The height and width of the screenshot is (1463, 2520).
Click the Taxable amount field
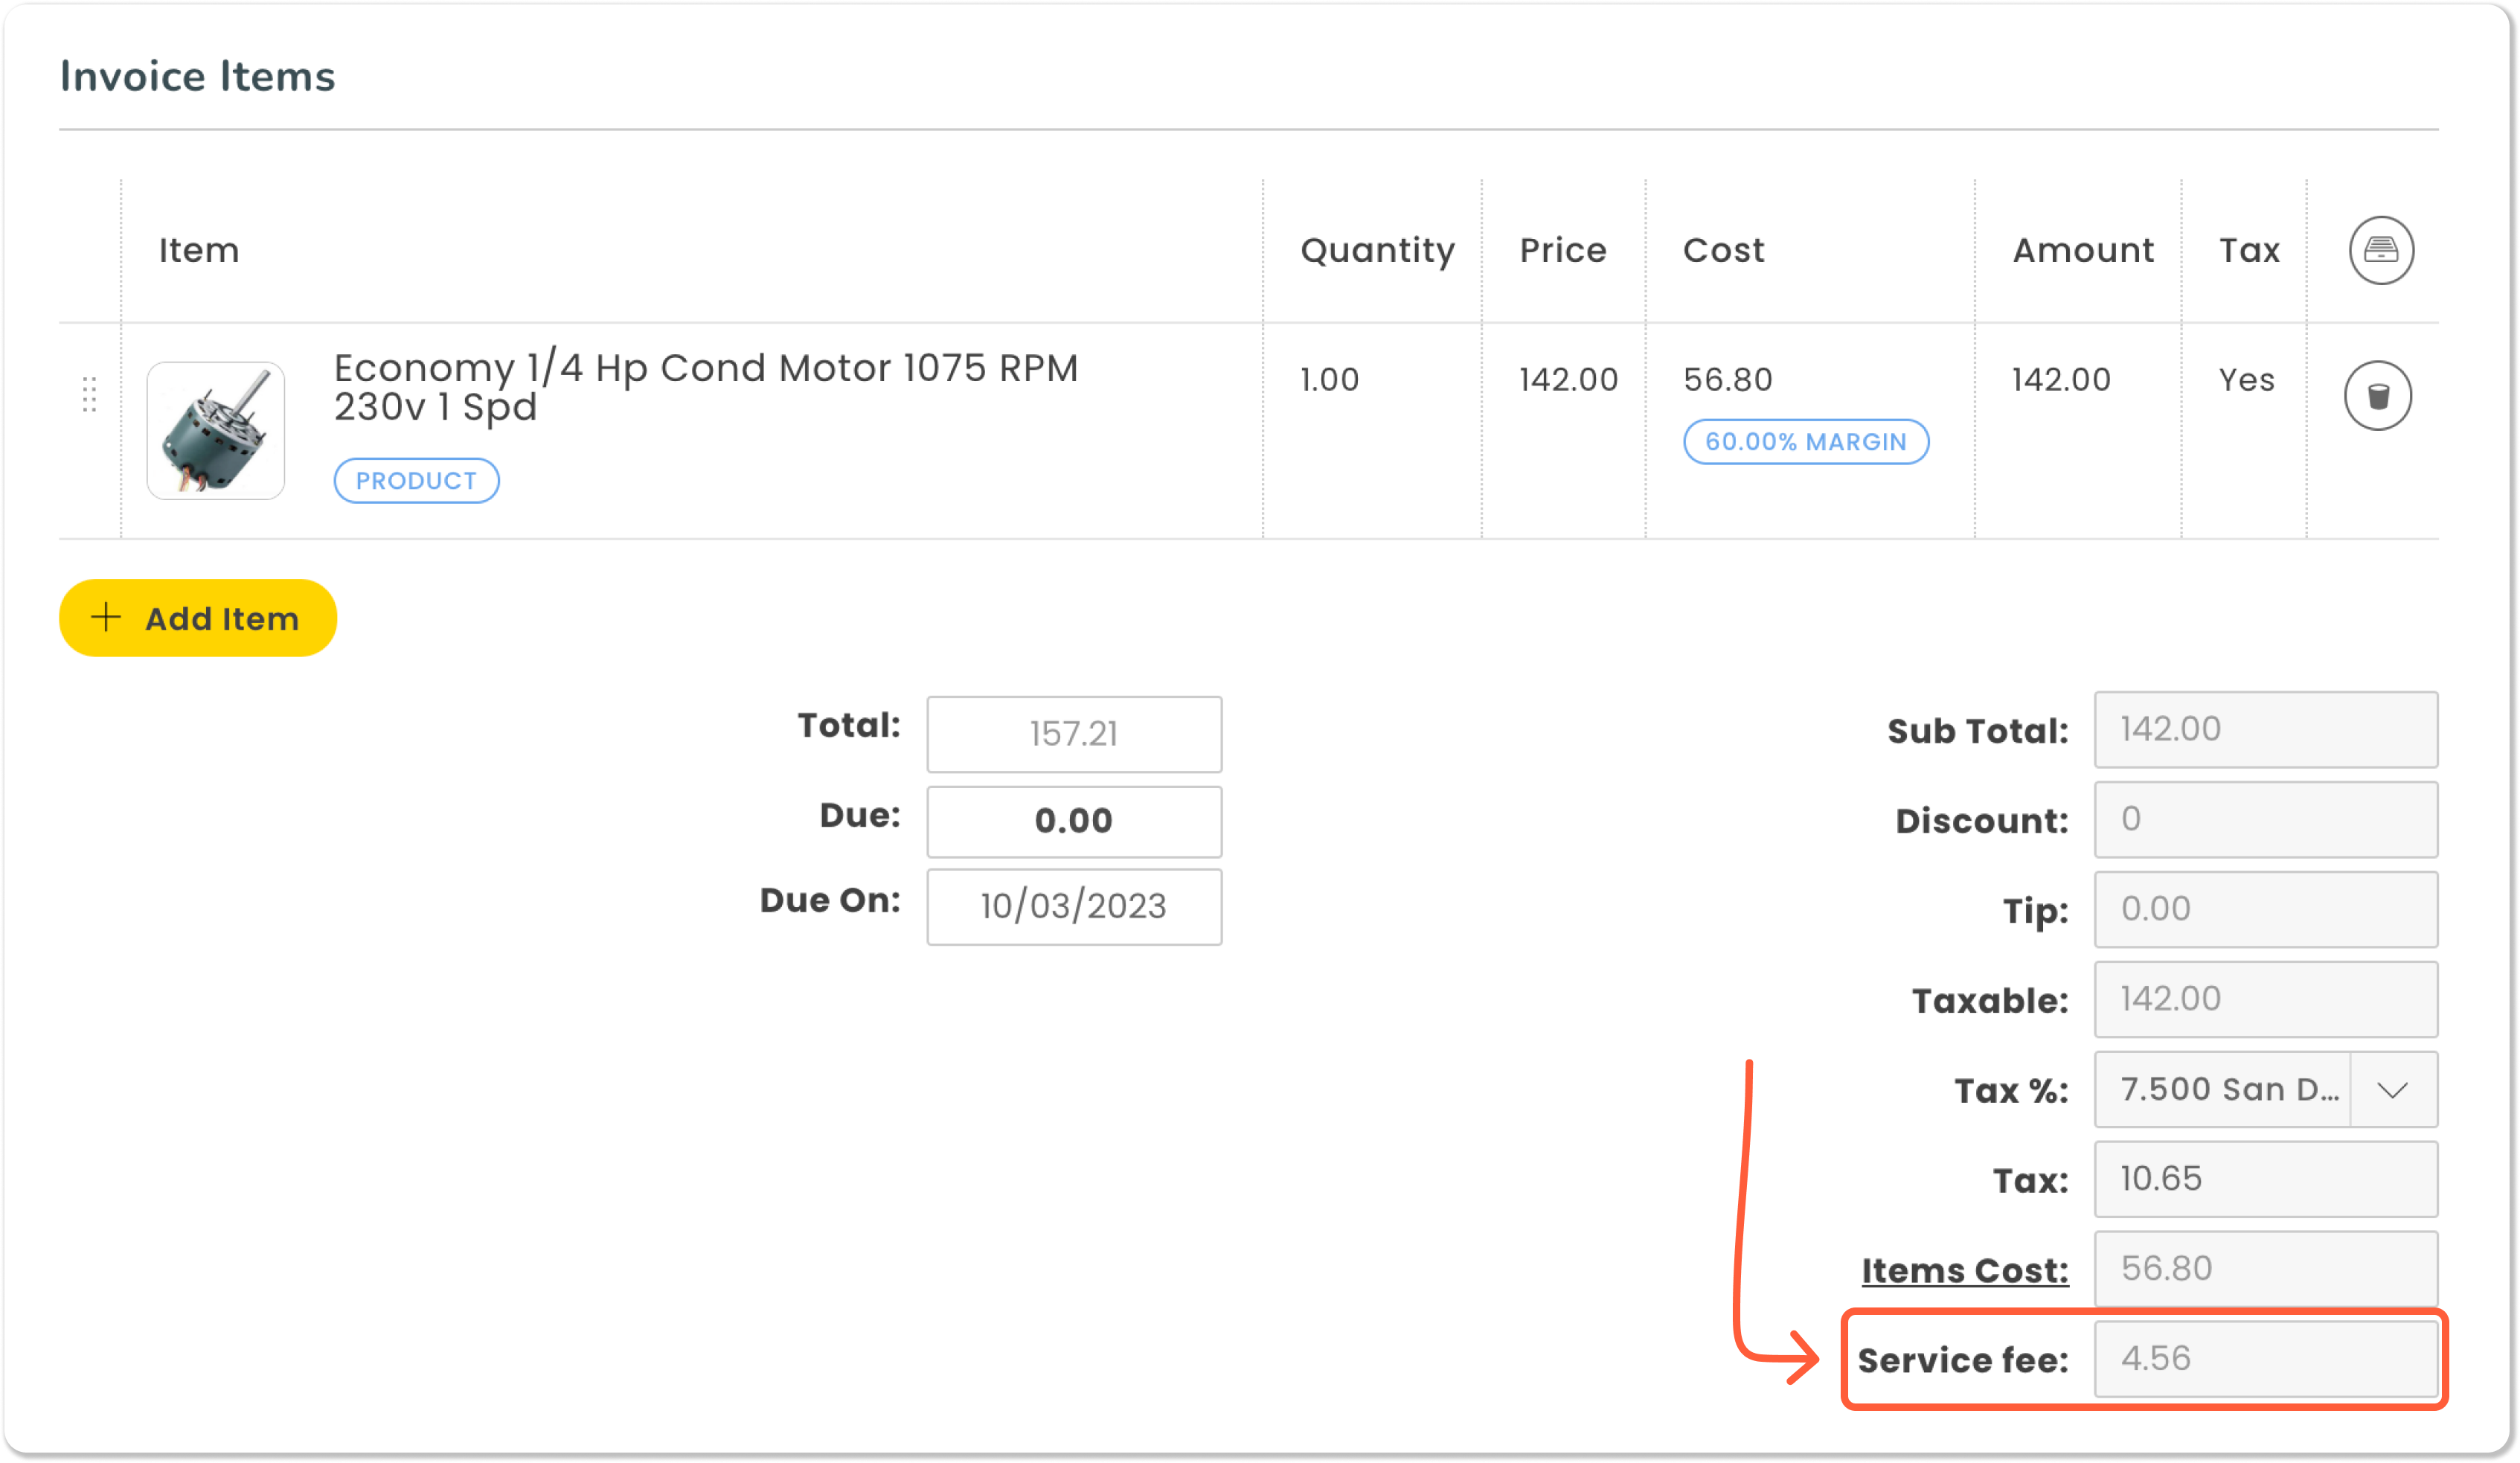point(2265,999)
